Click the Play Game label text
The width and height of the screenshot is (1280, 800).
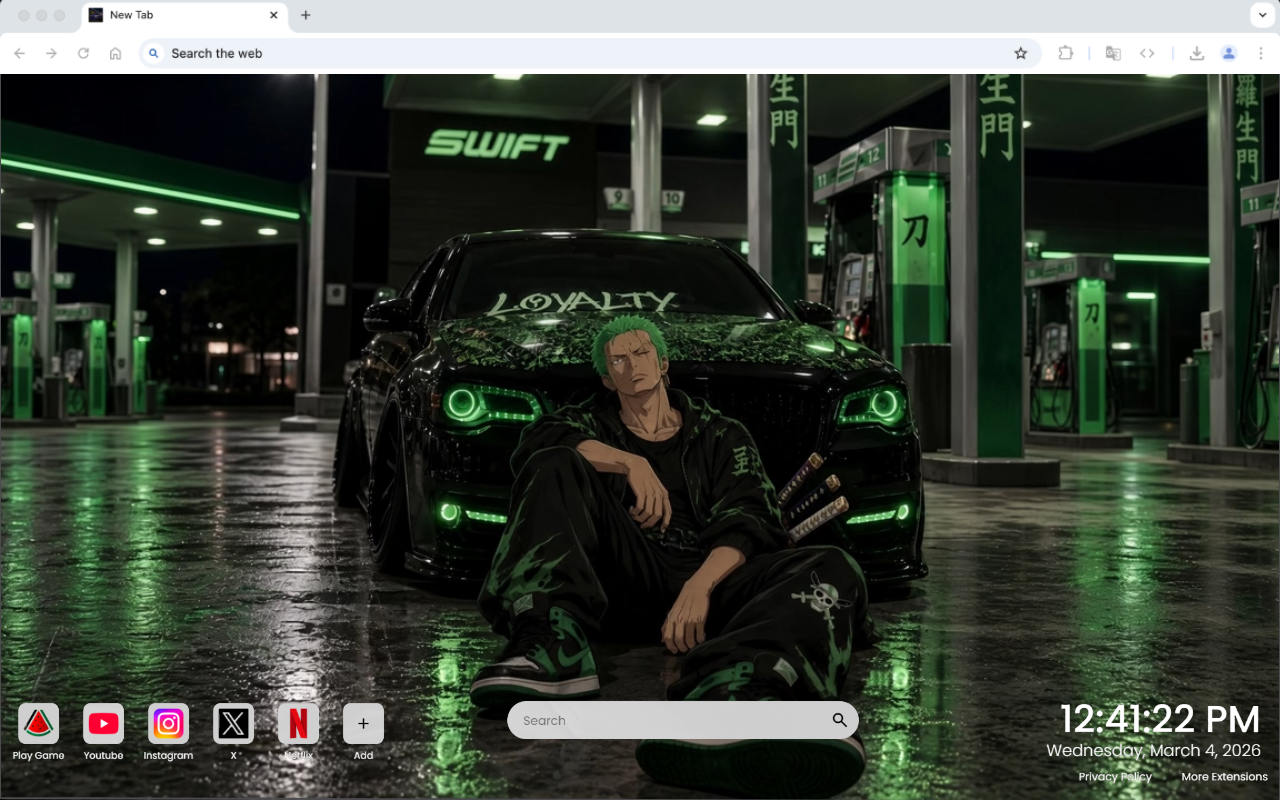point(38,755)
